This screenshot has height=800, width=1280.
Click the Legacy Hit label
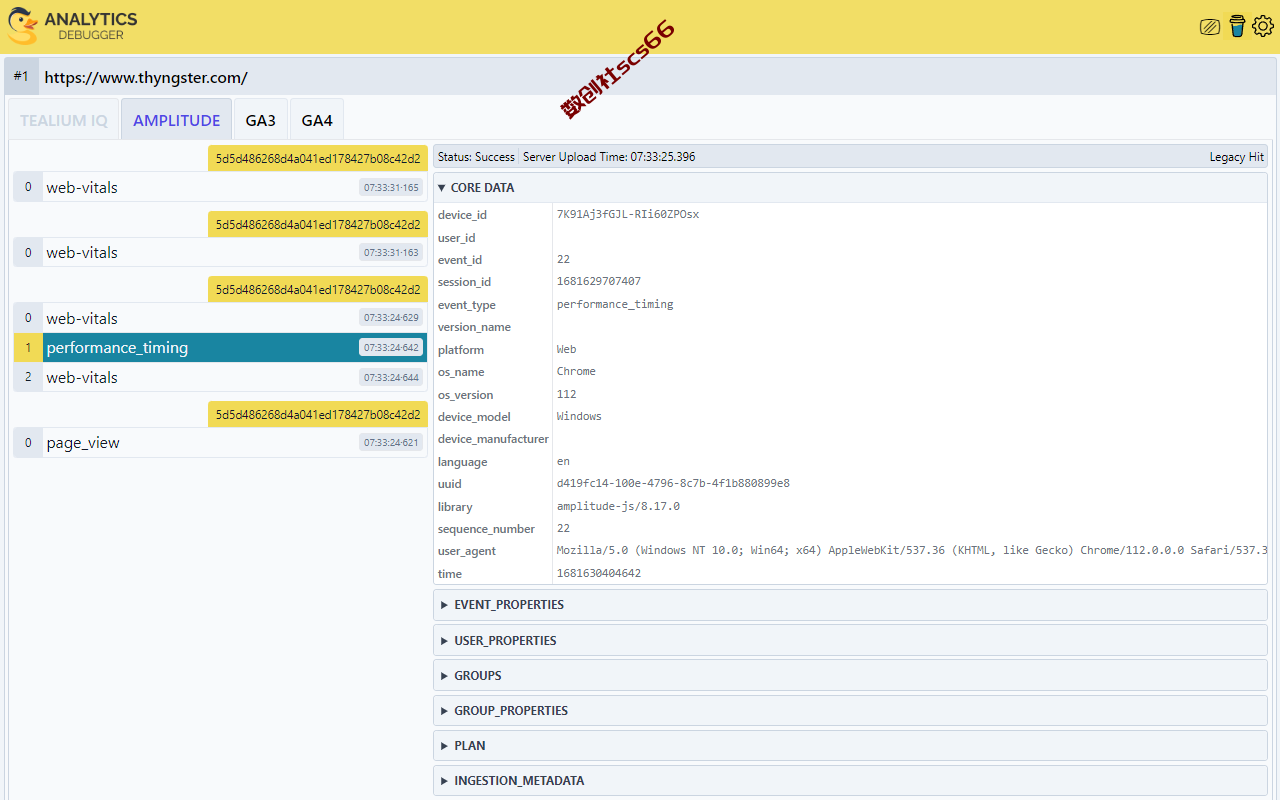point(1237,157)
